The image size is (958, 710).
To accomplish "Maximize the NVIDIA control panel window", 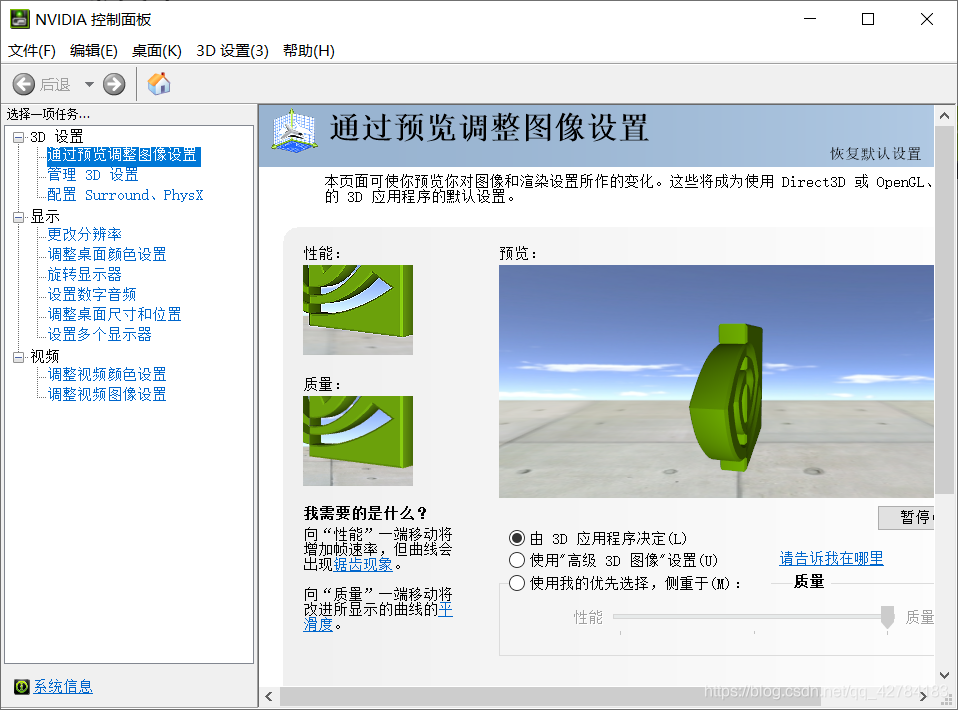I will click(x=868, y=19).
